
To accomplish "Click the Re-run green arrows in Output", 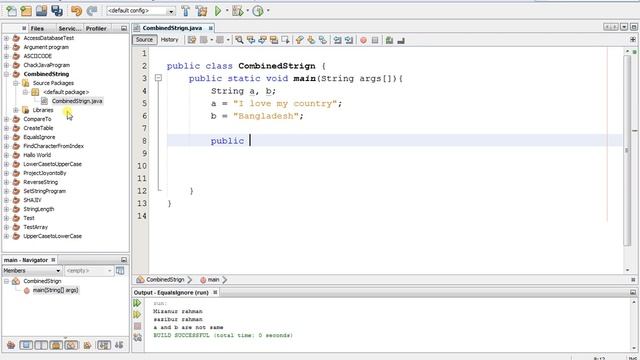I will click(x=137, y=303).
